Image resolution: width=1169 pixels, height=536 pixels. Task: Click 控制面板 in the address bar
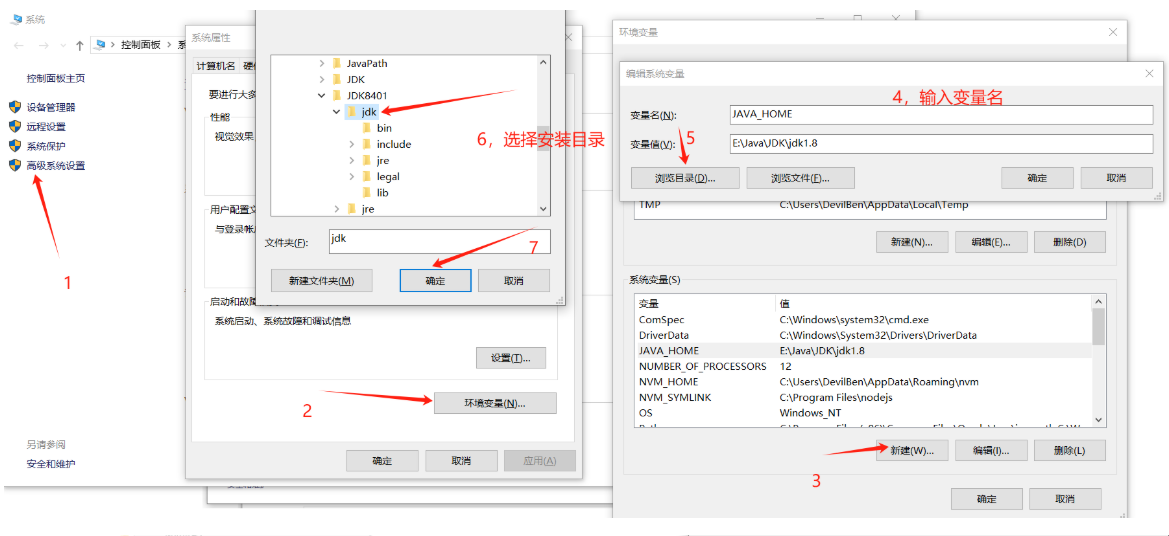(x=142, y=45)
